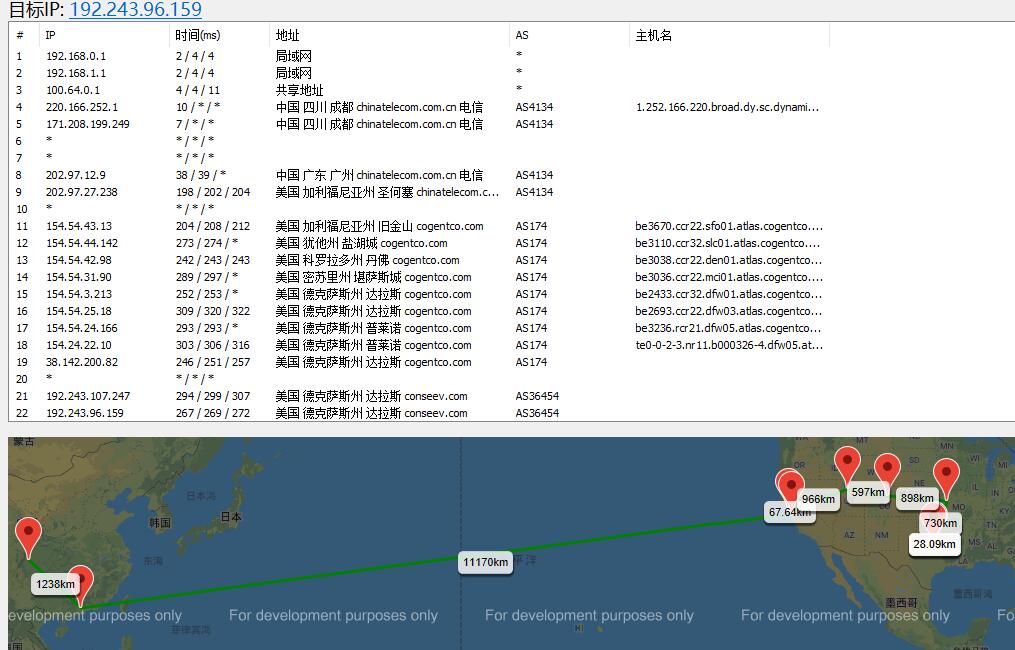Click hostname be3110.ccr32.slc01.atlas.cogentco
Screen dimensions: 1015x650
pos(728,243)
